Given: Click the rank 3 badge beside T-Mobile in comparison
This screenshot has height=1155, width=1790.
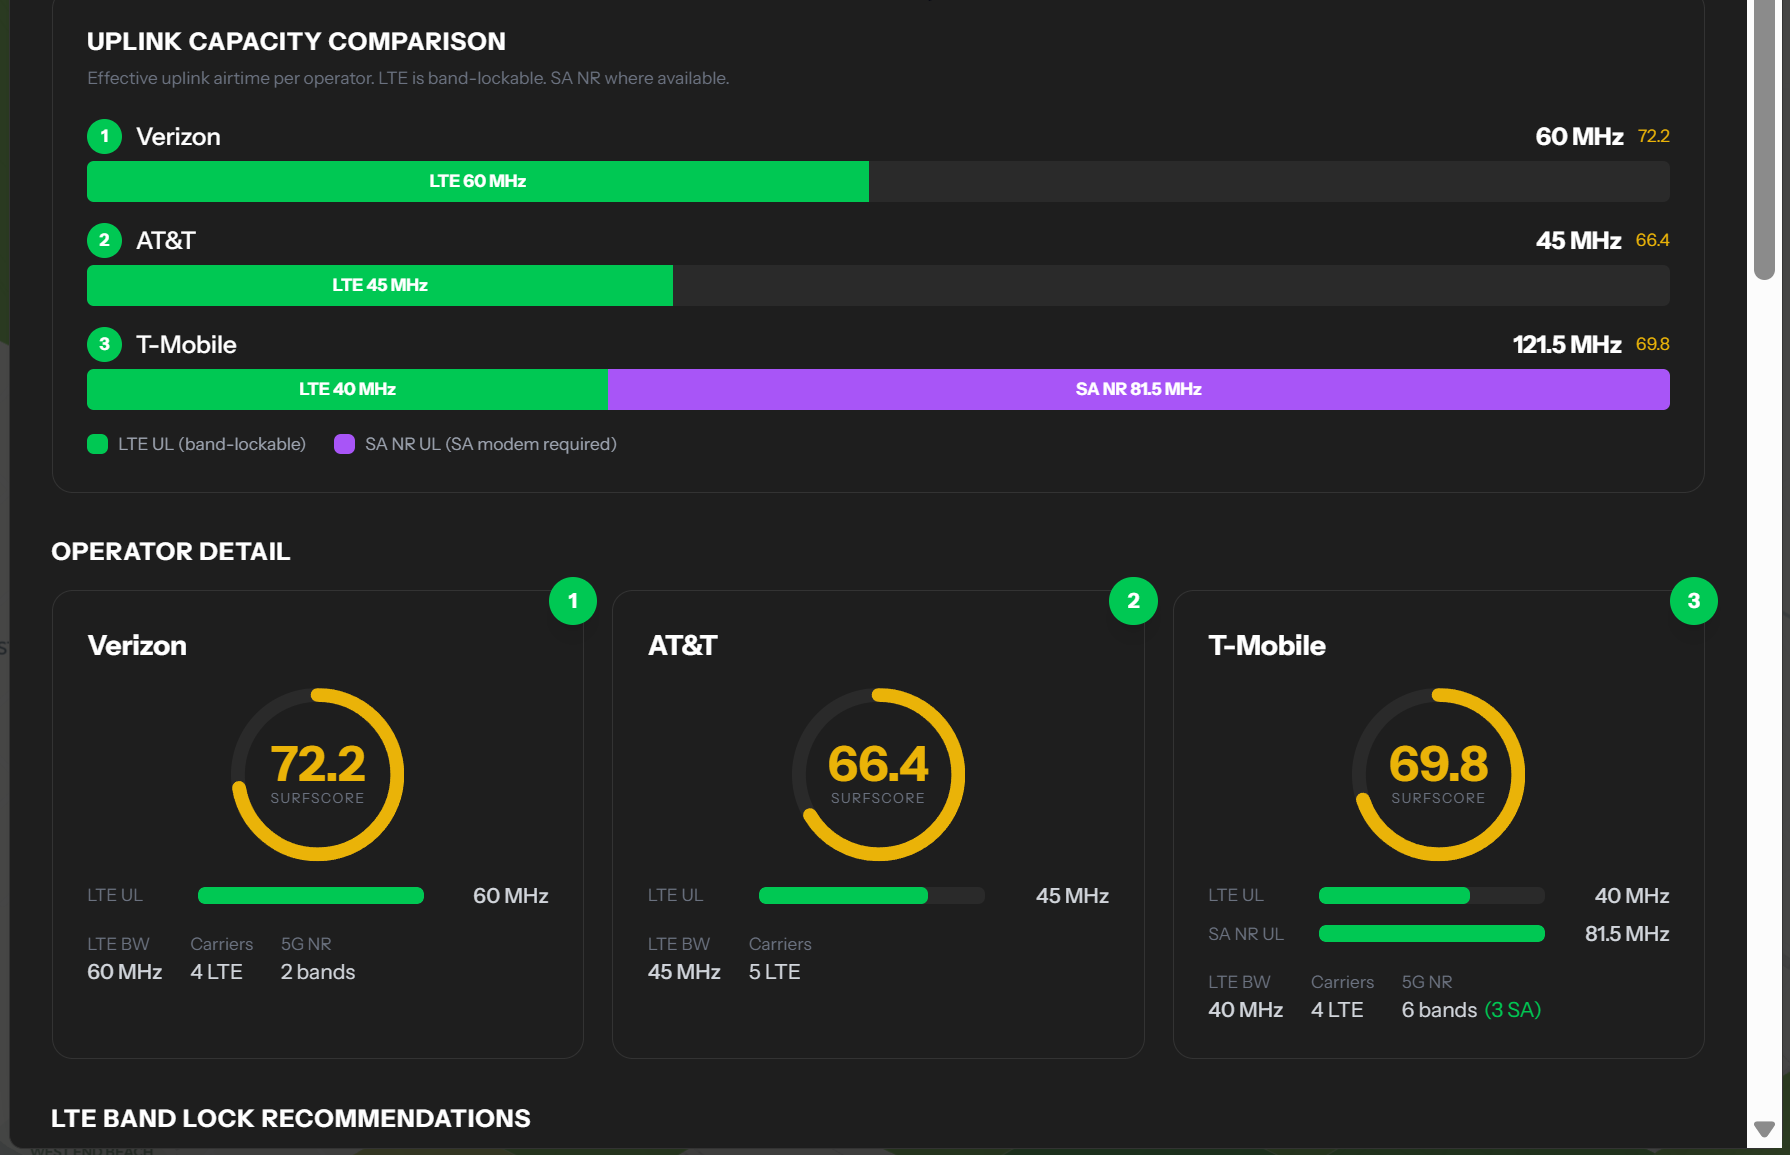Looking at the screenshot, I should point(104,344).
